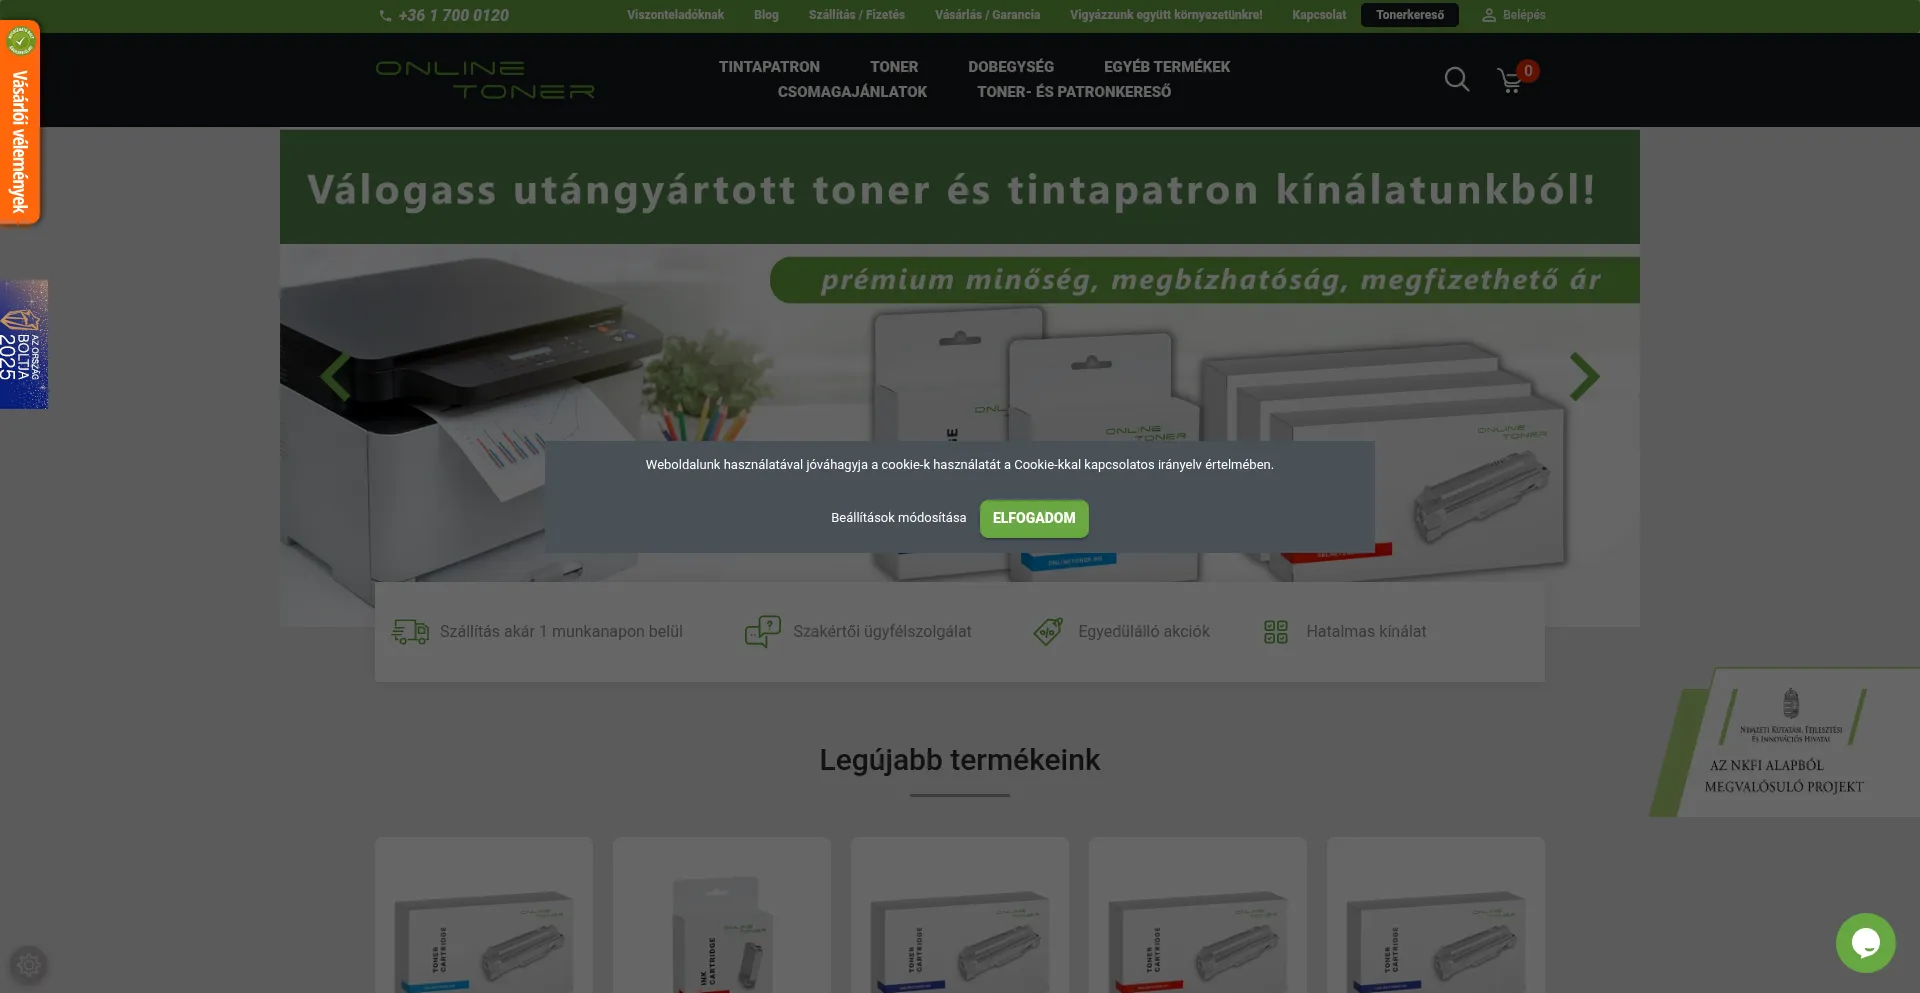Click the Belépés login link
Image resolution: width=1920 pixels, height=993 pixels.
coord(1524,15)
